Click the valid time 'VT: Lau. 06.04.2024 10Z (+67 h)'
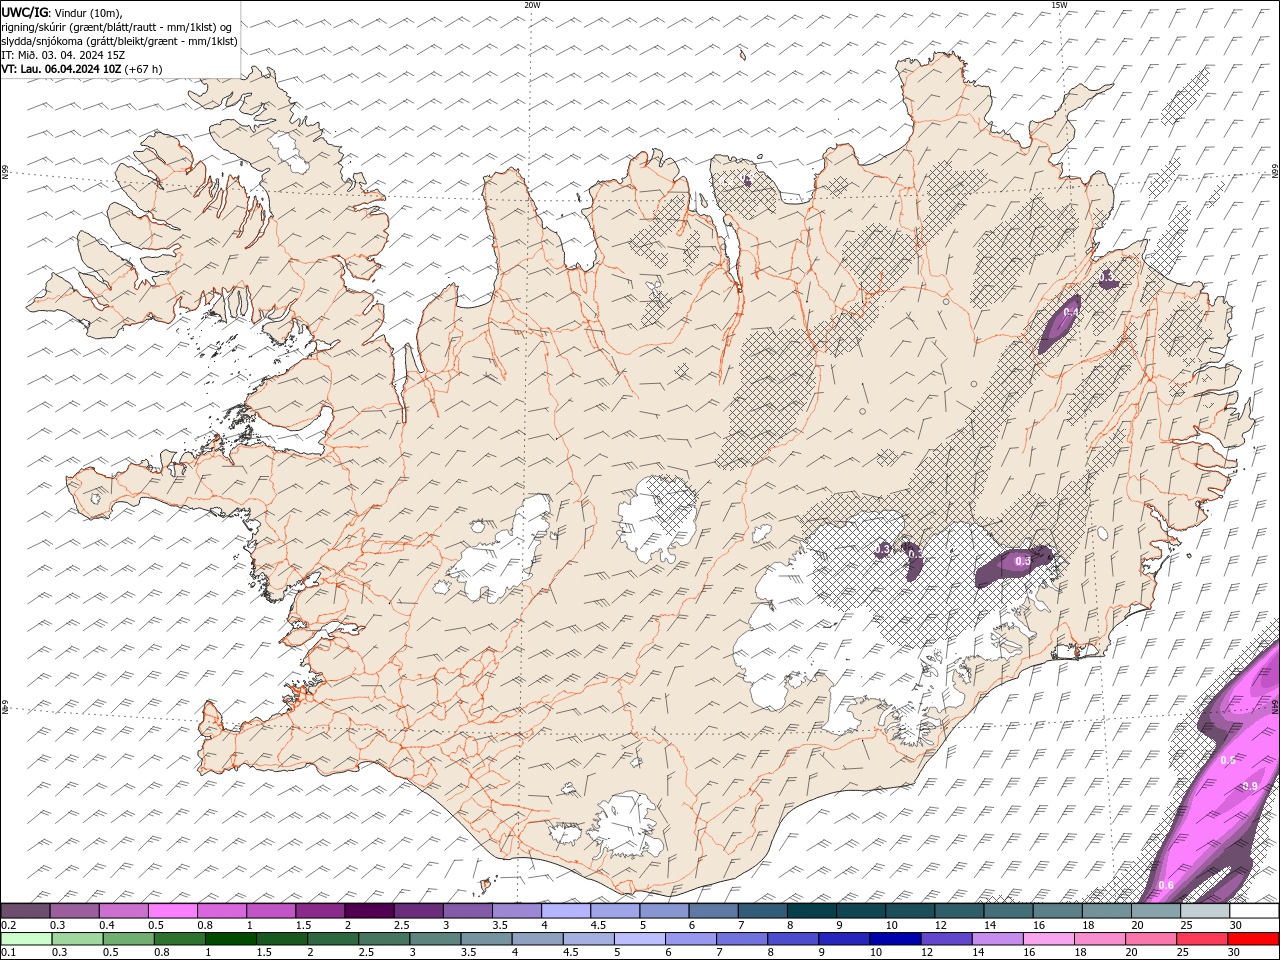 (x=82, y=69)
